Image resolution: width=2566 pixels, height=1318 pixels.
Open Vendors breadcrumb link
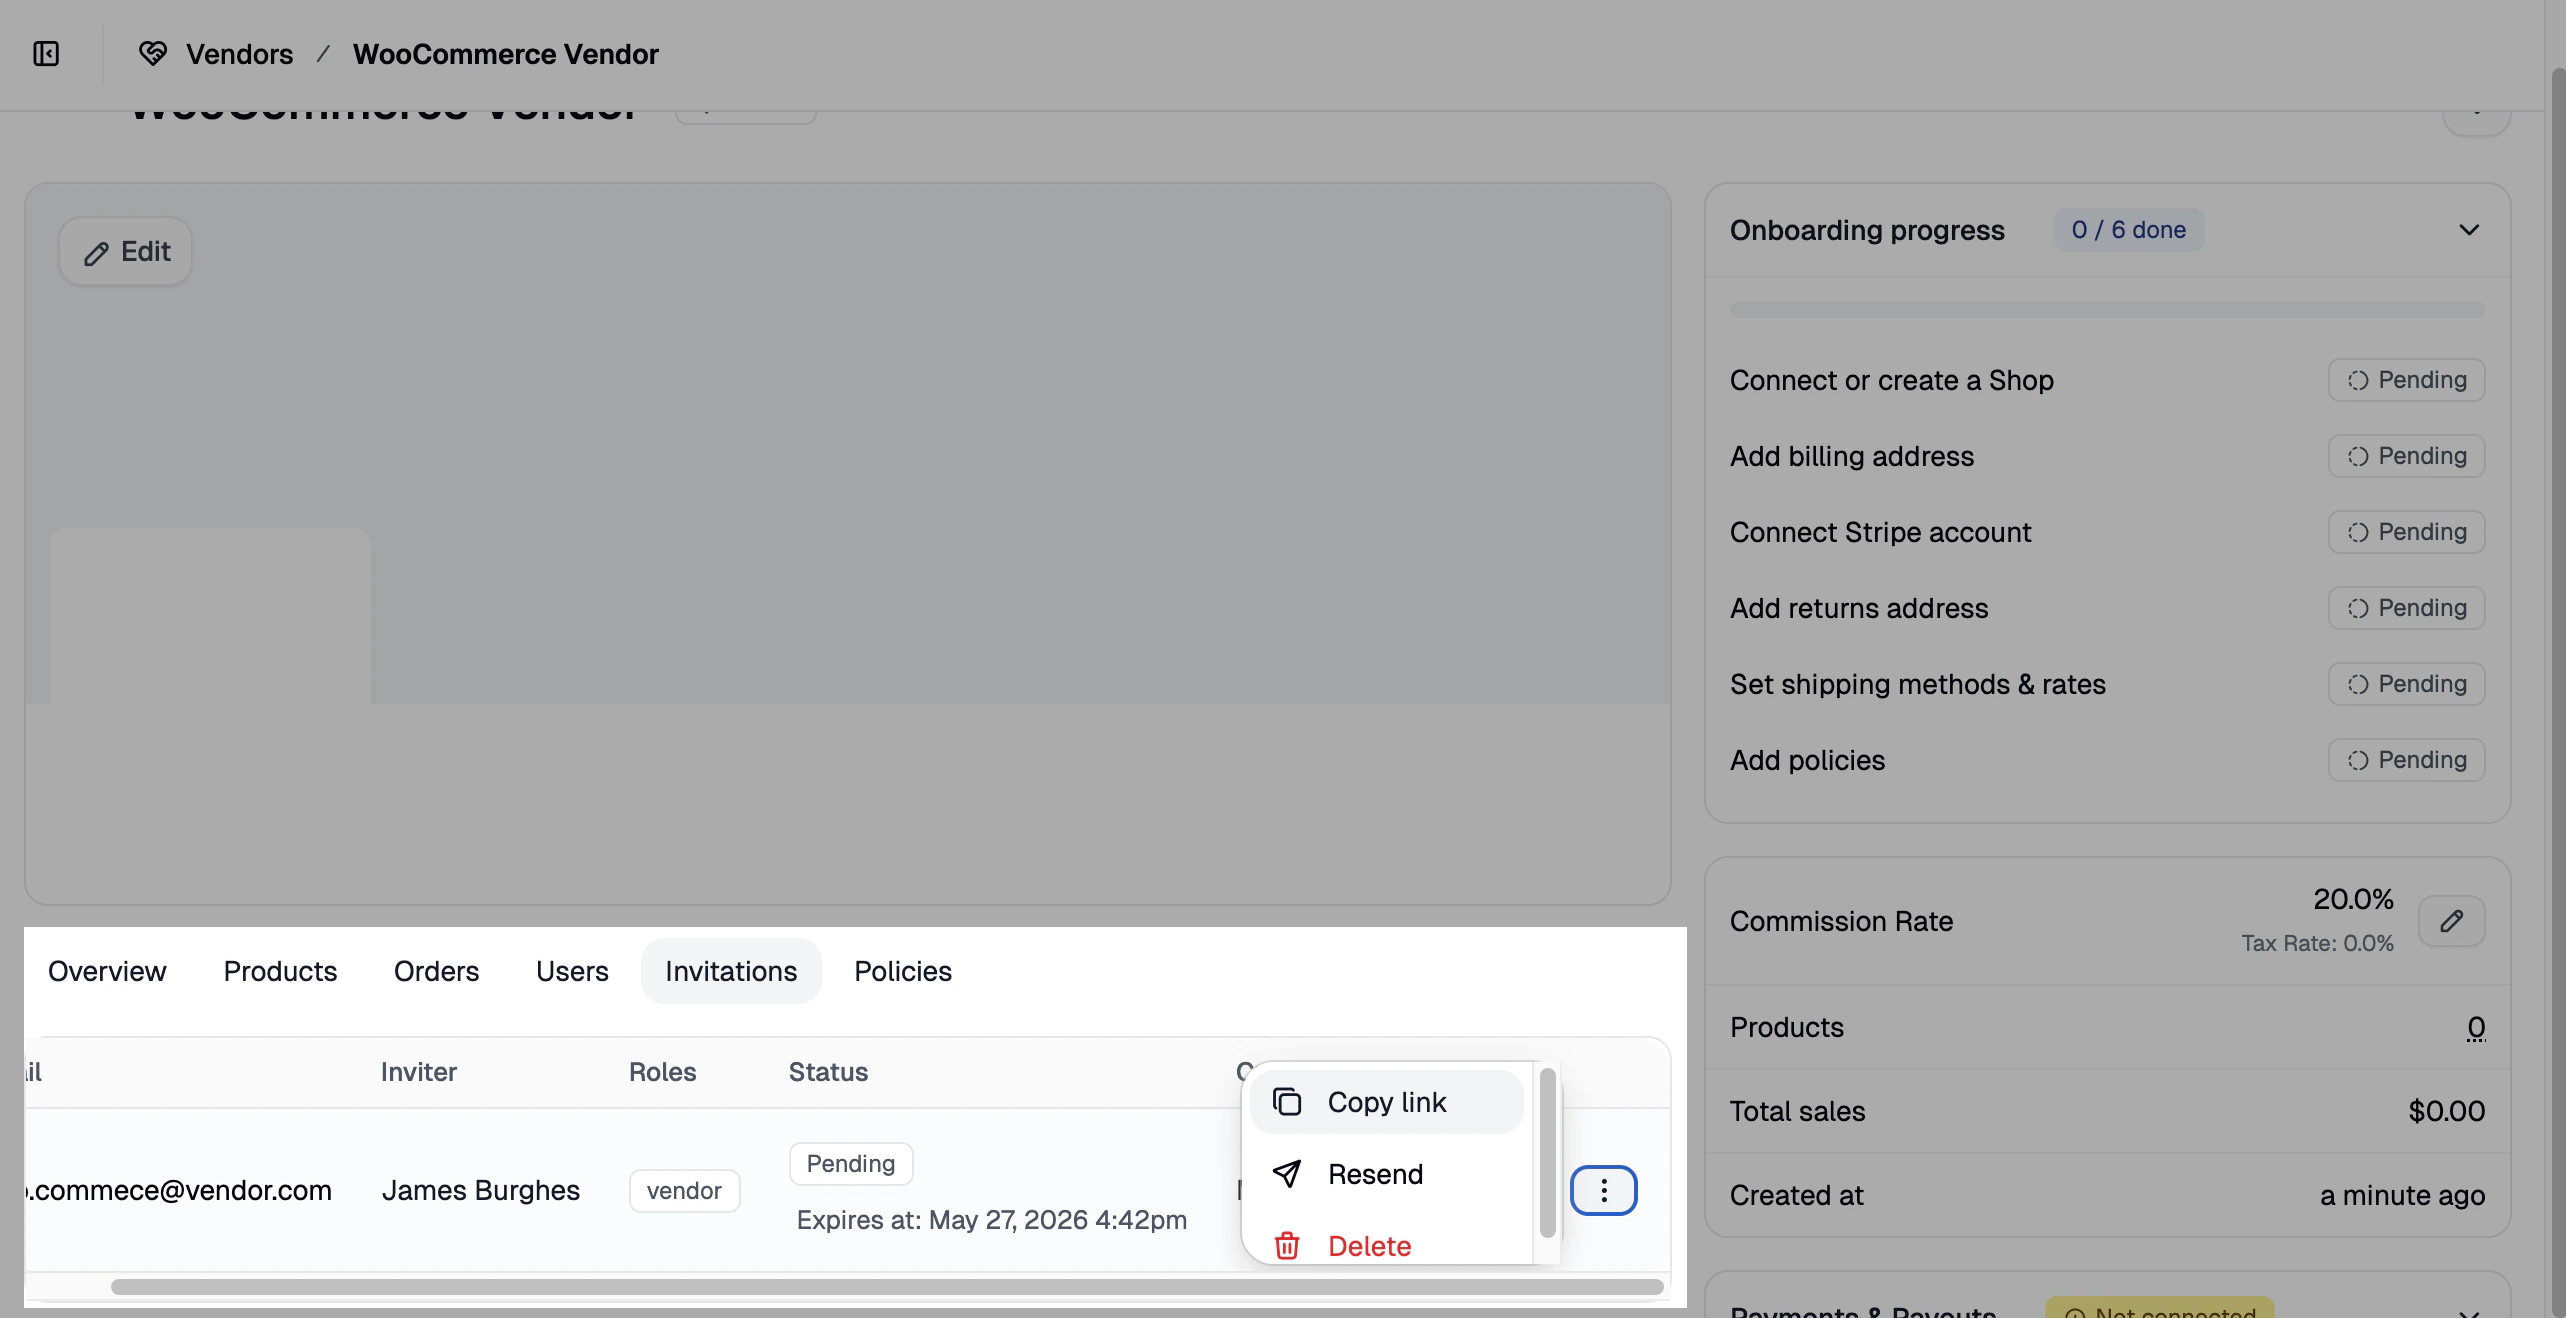[x=239, y=54]
